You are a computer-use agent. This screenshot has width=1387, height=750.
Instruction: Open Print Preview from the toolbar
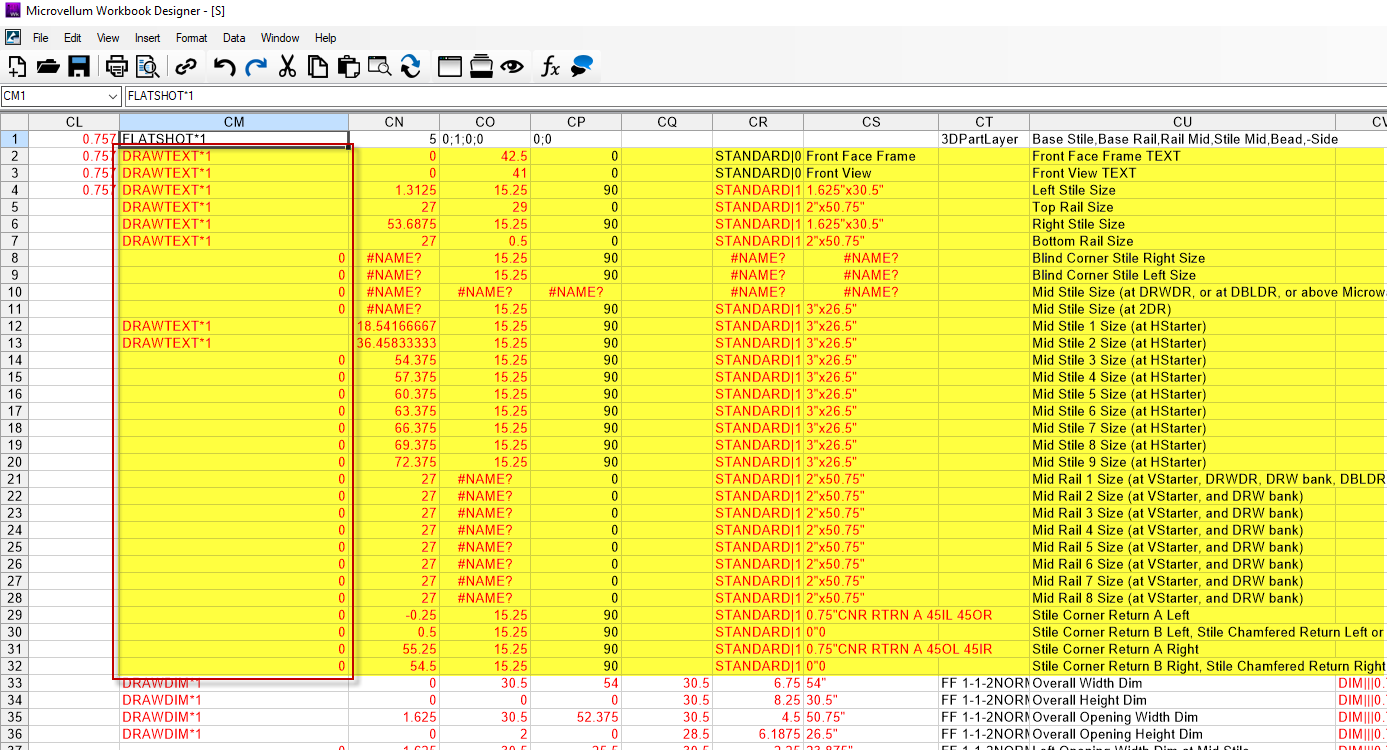click(x=148, y=67)
